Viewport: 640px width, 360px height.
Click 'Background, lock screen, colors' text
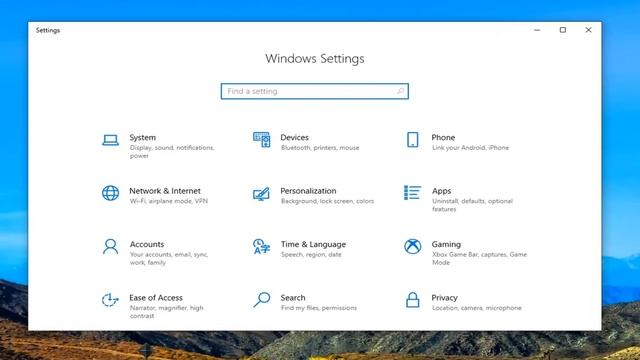coord(327,201)
